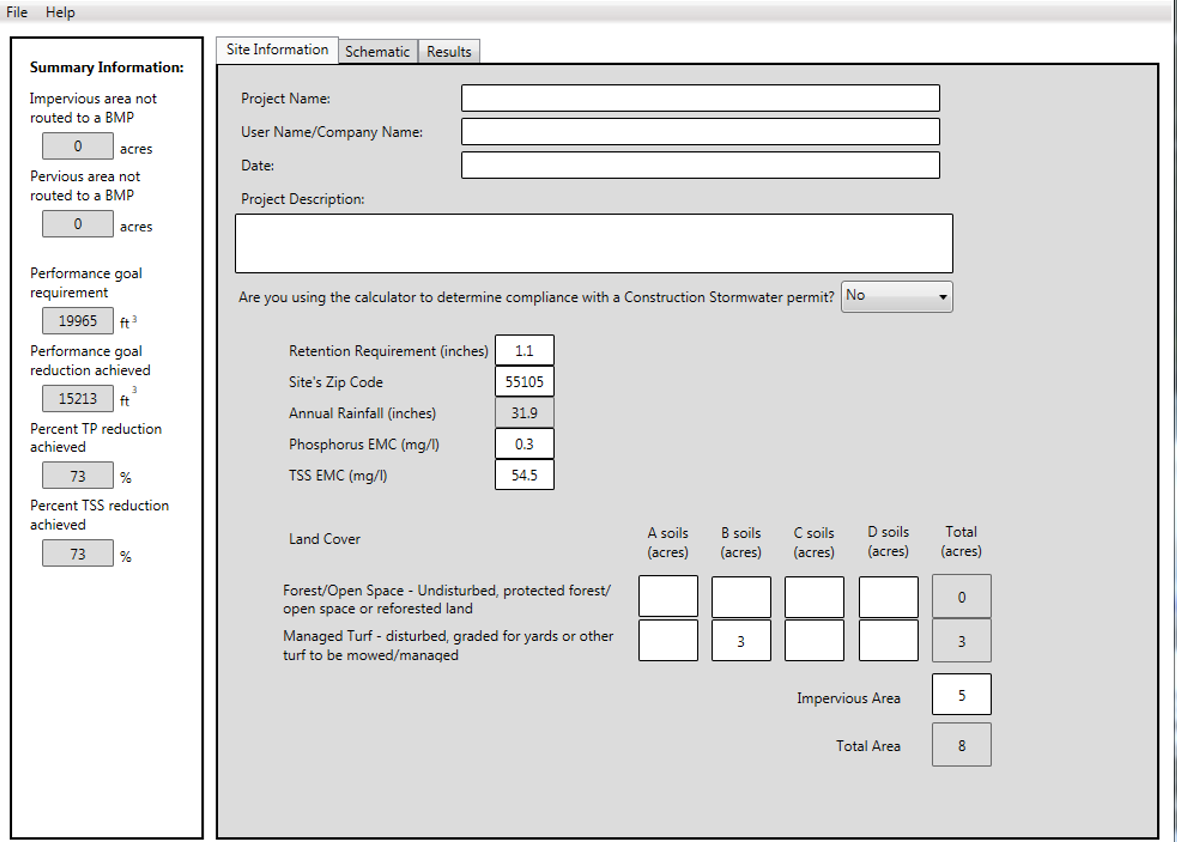This screenshot has height=842, width=1177.
Task: Click the Site's Zip Code field
Action: click(524, 382)
